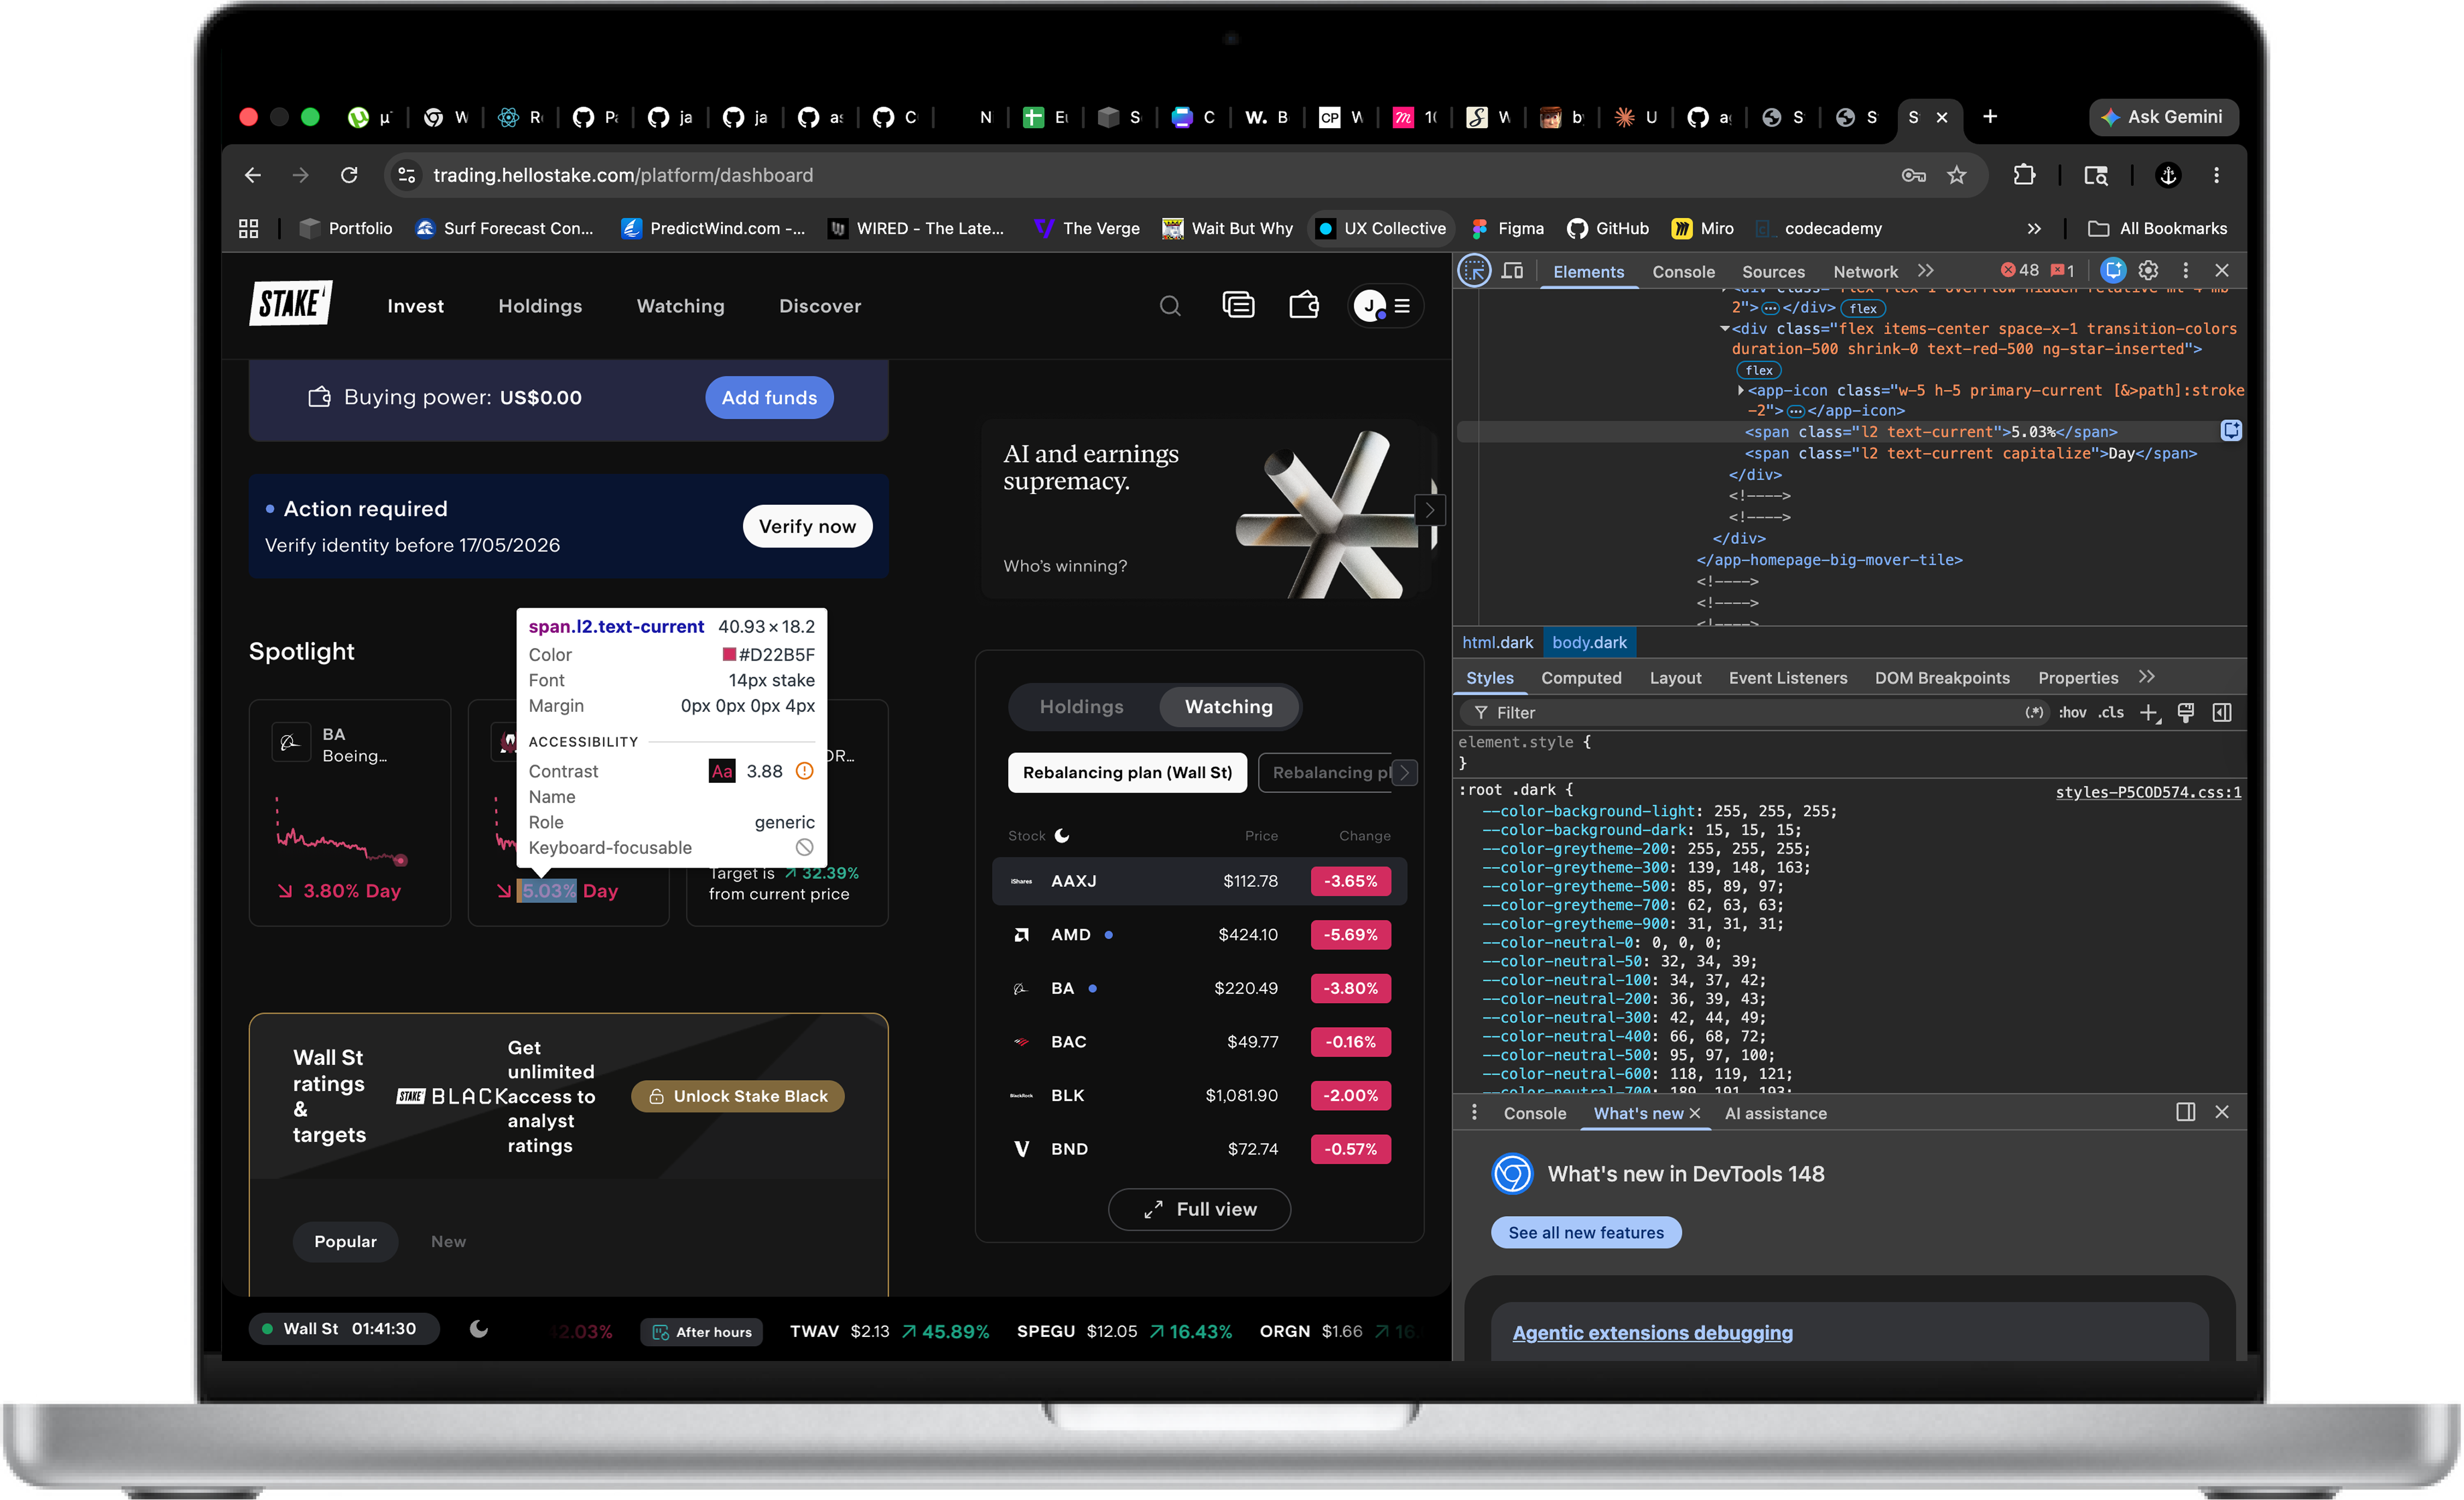The image size is (2464, 1500).
Task: Open the wallet icon in Stake header
Action: (1304, 305)
